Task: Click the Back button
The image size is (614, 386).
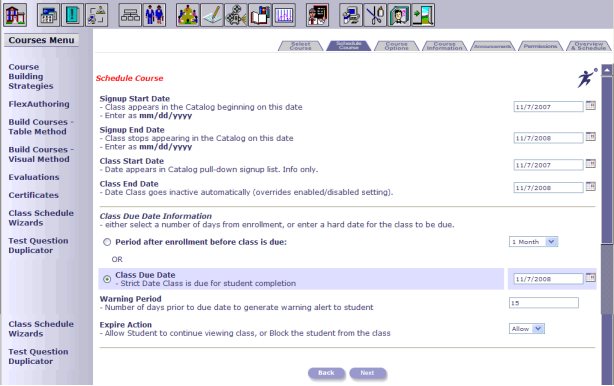Action: pyautogui.click(x=326, y=373)
